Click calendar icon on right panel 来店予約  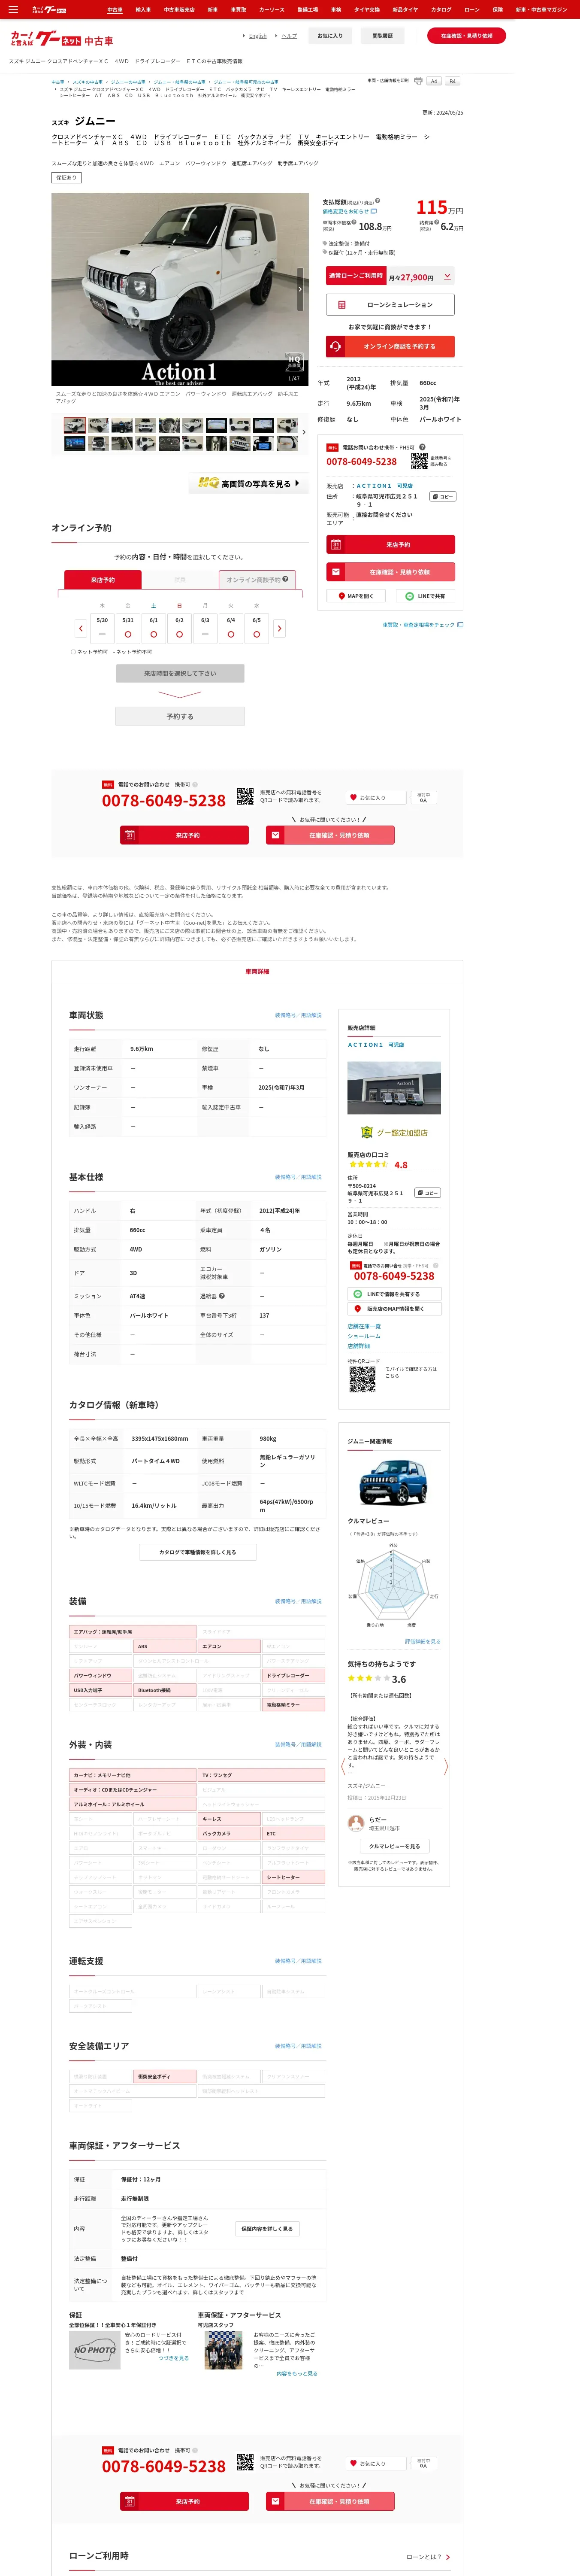[x=336, y=545]
